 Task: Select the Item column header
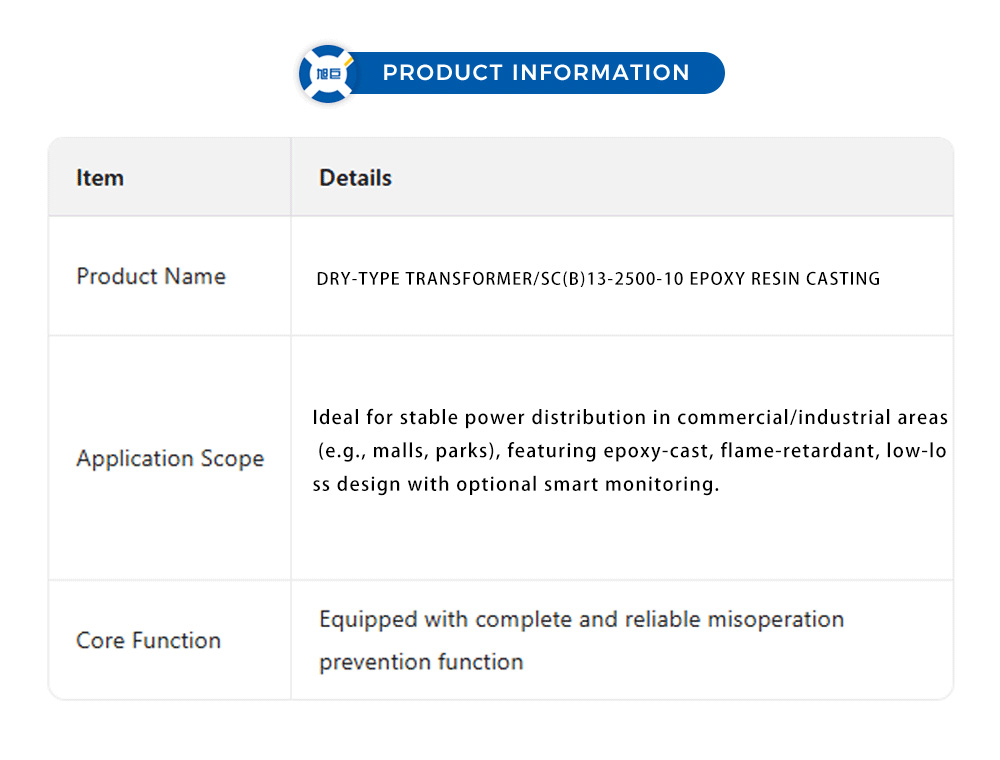click(100, 178)
